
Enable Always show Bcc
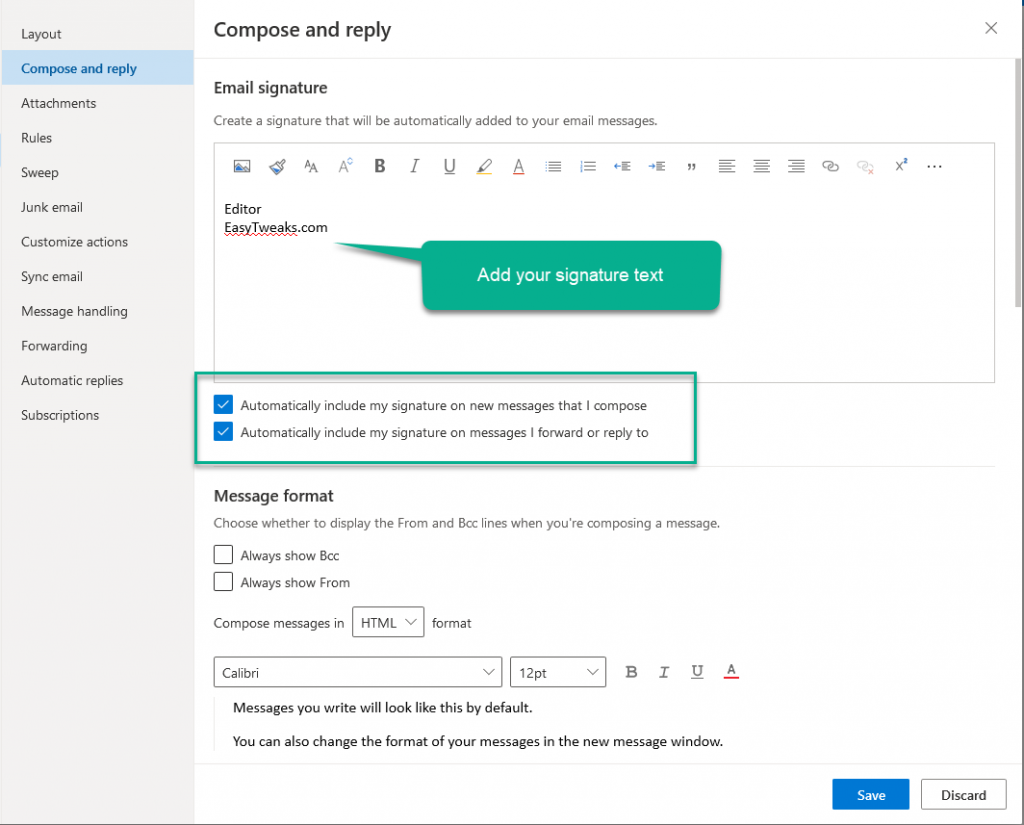[223, 555]
